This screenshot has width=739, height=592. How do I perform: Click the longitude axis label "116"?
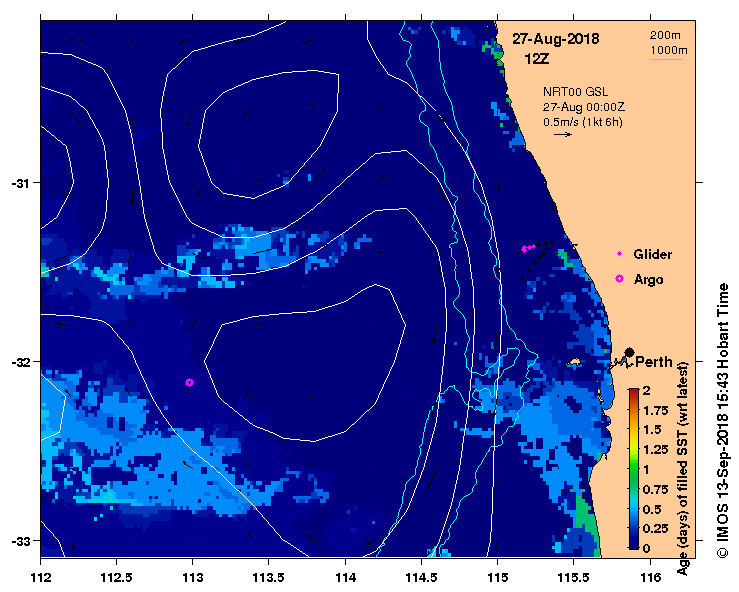(650, 576)
